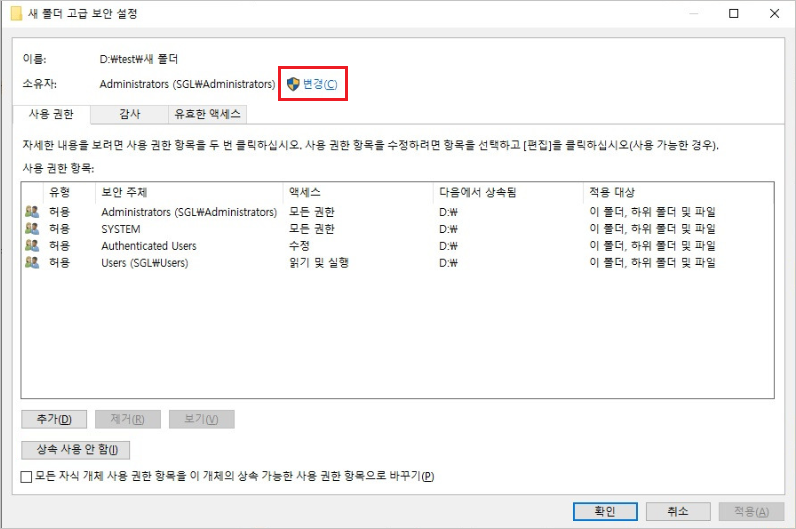Check the 모든 자식 개체 사용 권한 항목 바꾸기 checkbox
Screen dimensions: 796x529
[26, 476]
